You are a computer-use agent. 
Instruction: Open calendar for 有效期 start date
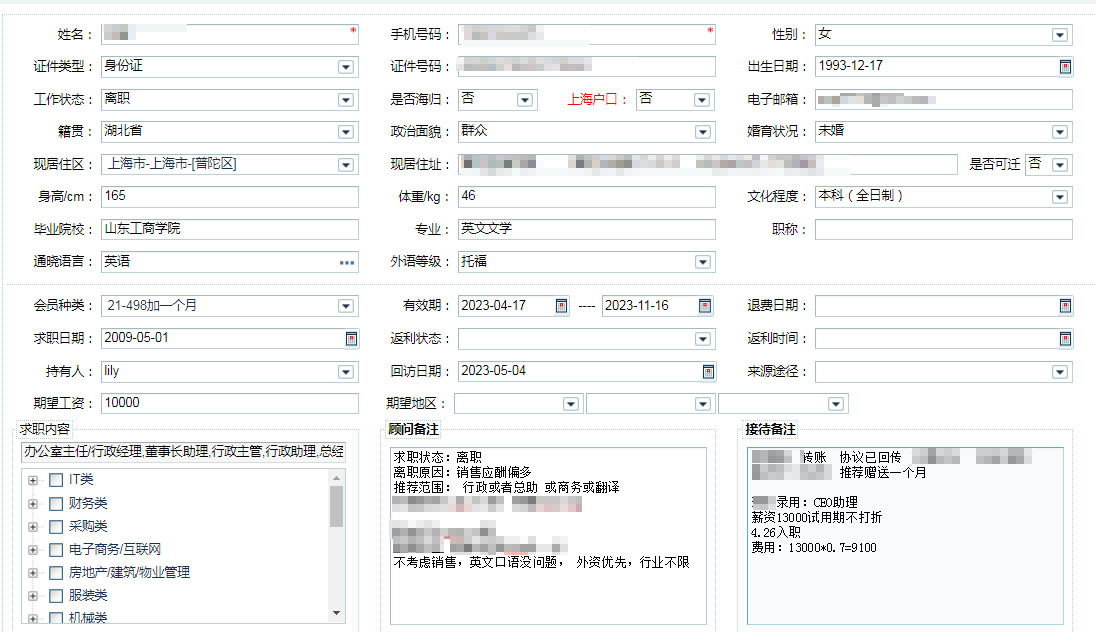561,306
